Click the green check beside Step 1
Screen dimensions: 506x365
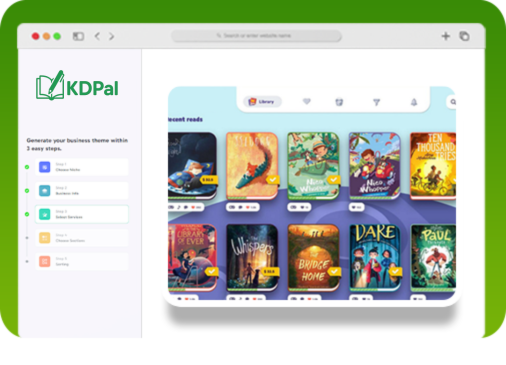[x=27, y=167]
